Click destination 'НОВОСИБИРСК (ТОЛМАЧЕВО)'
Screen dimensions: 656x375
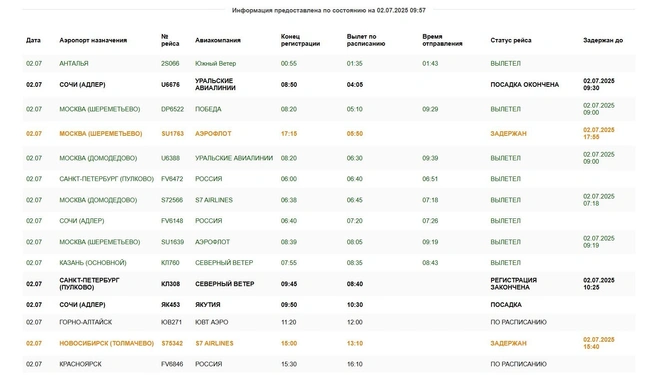pyautogui.click(x=107, y=343)
